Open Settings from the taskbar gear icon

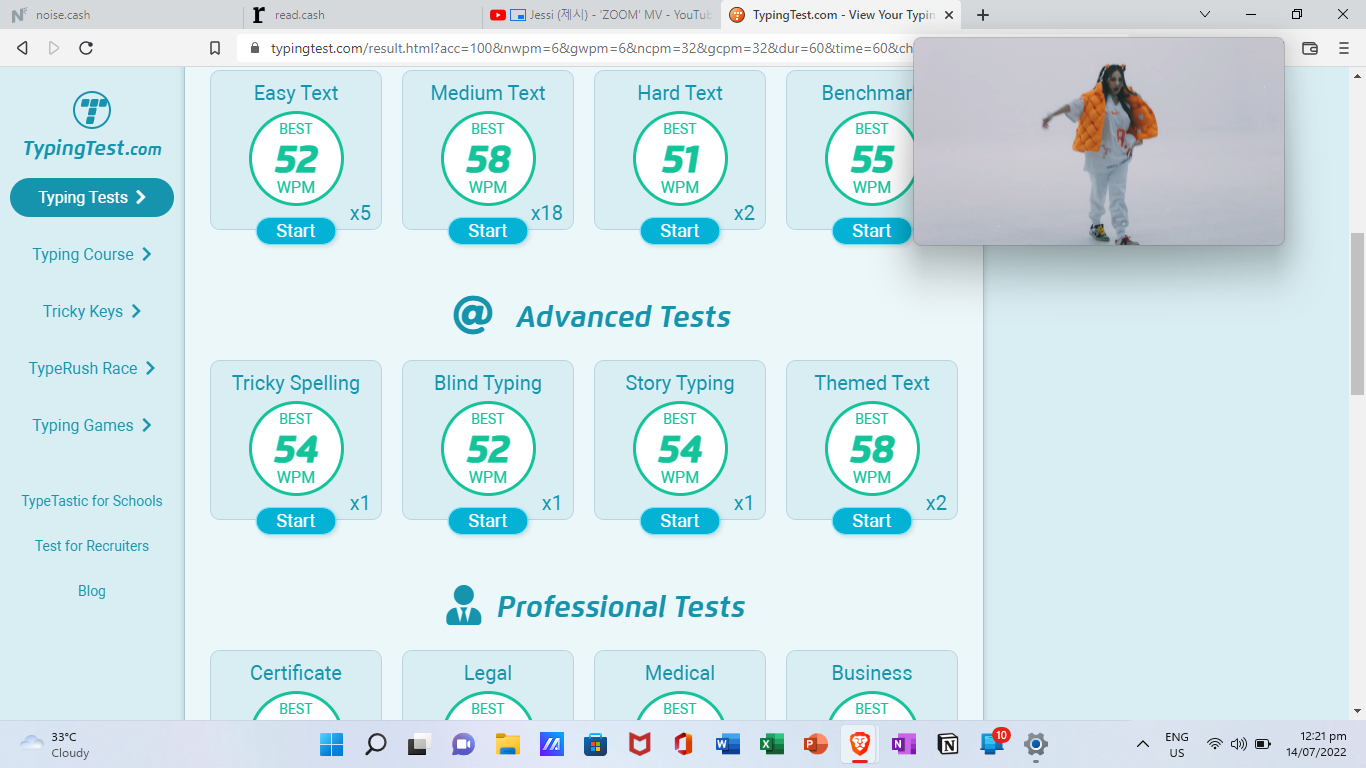tap(1036, 744)
